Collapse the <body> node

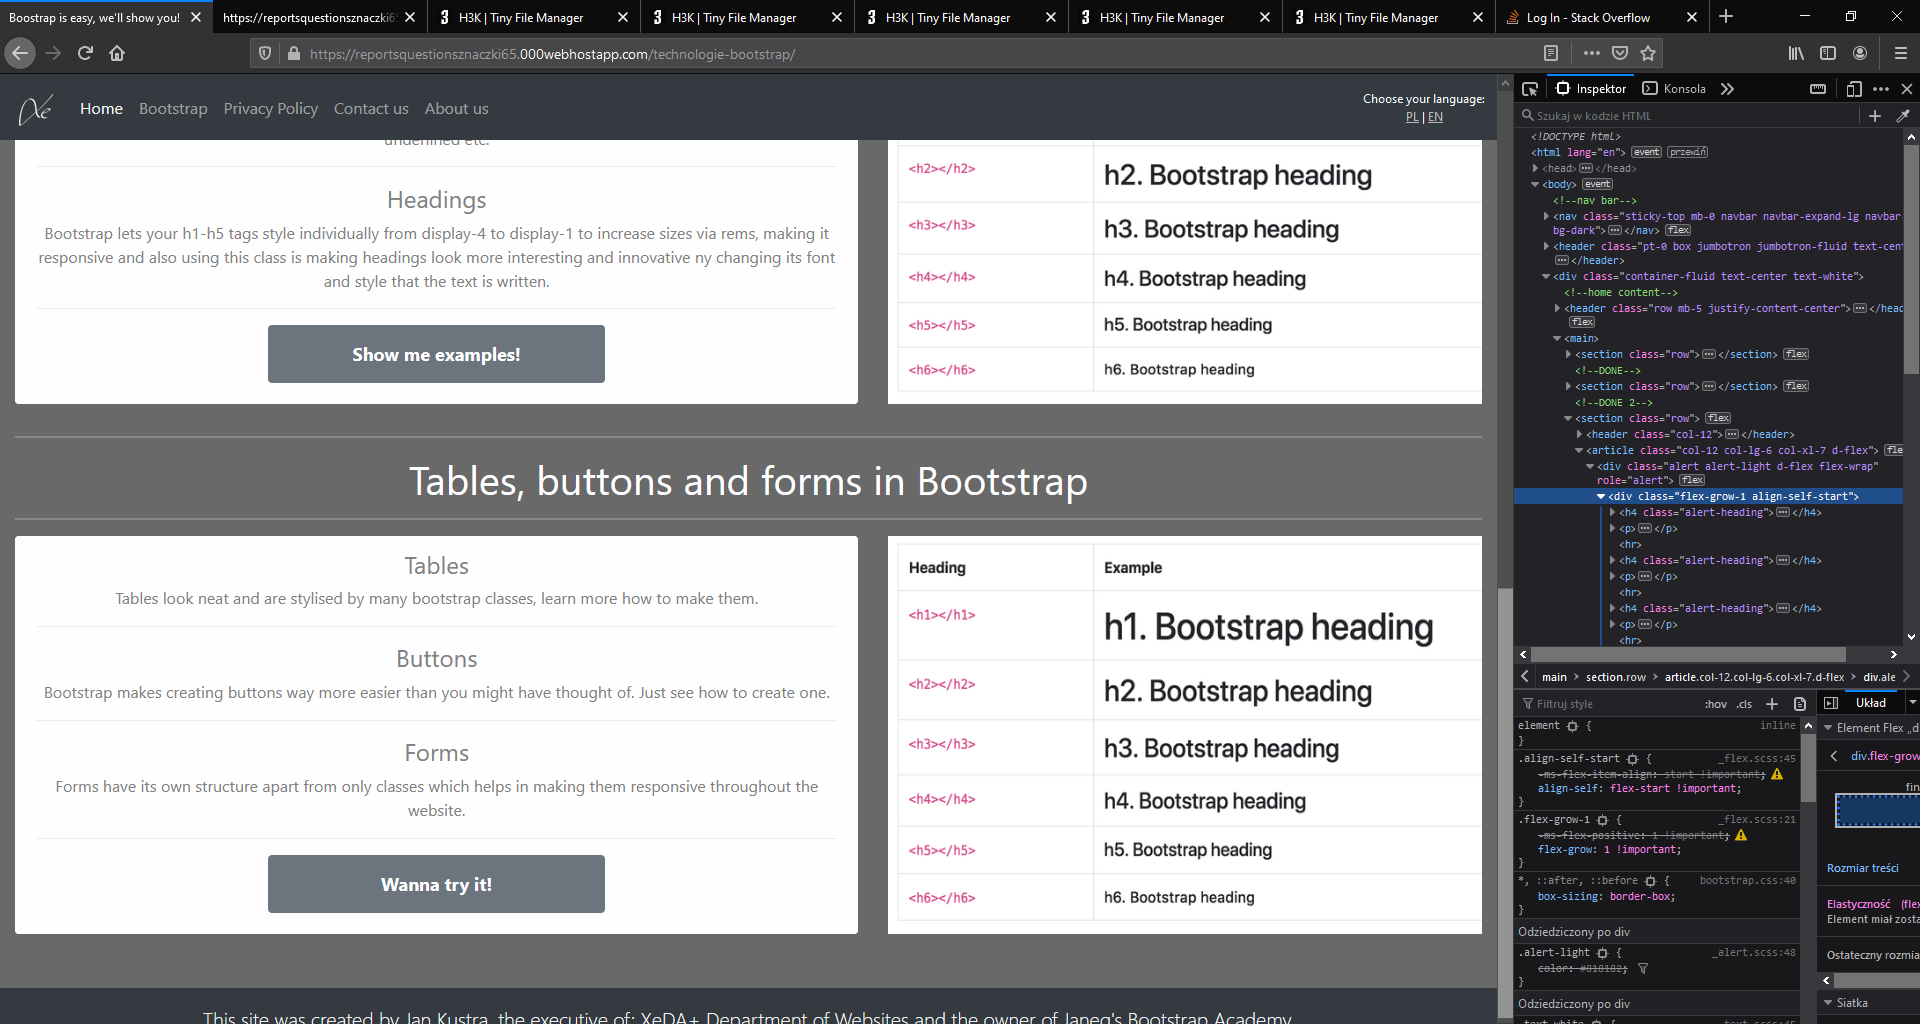[1535, 184]
